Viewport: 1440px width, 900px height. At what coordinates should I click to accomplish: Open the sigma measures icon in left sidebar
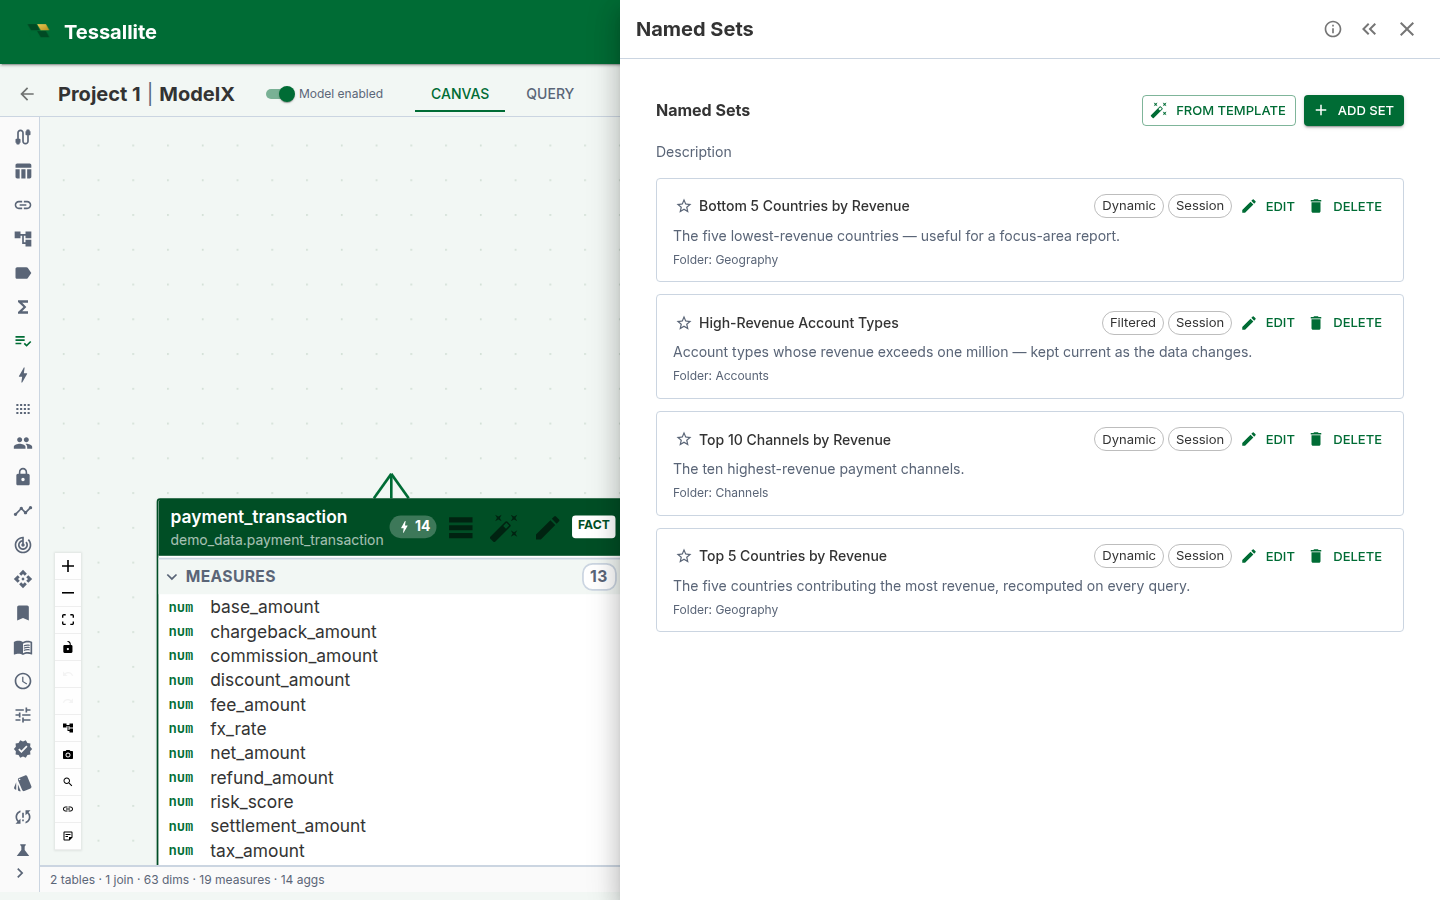click(x=23, y=307)
